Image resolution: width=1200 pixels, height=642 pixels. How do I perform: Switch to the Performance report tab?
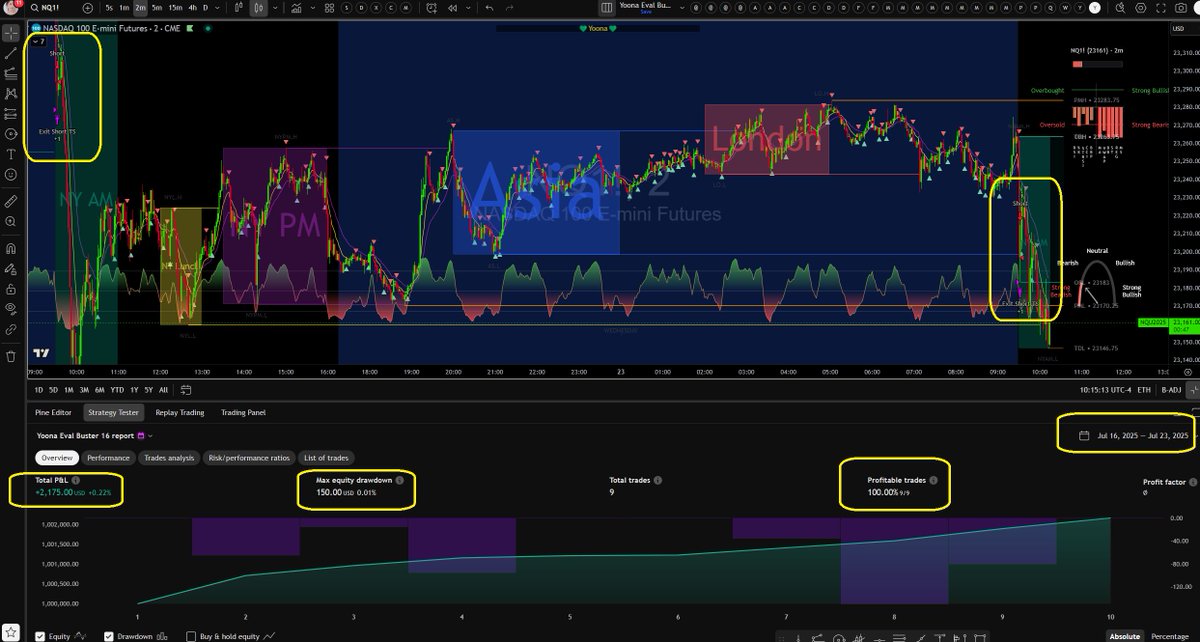coord(107,457)
